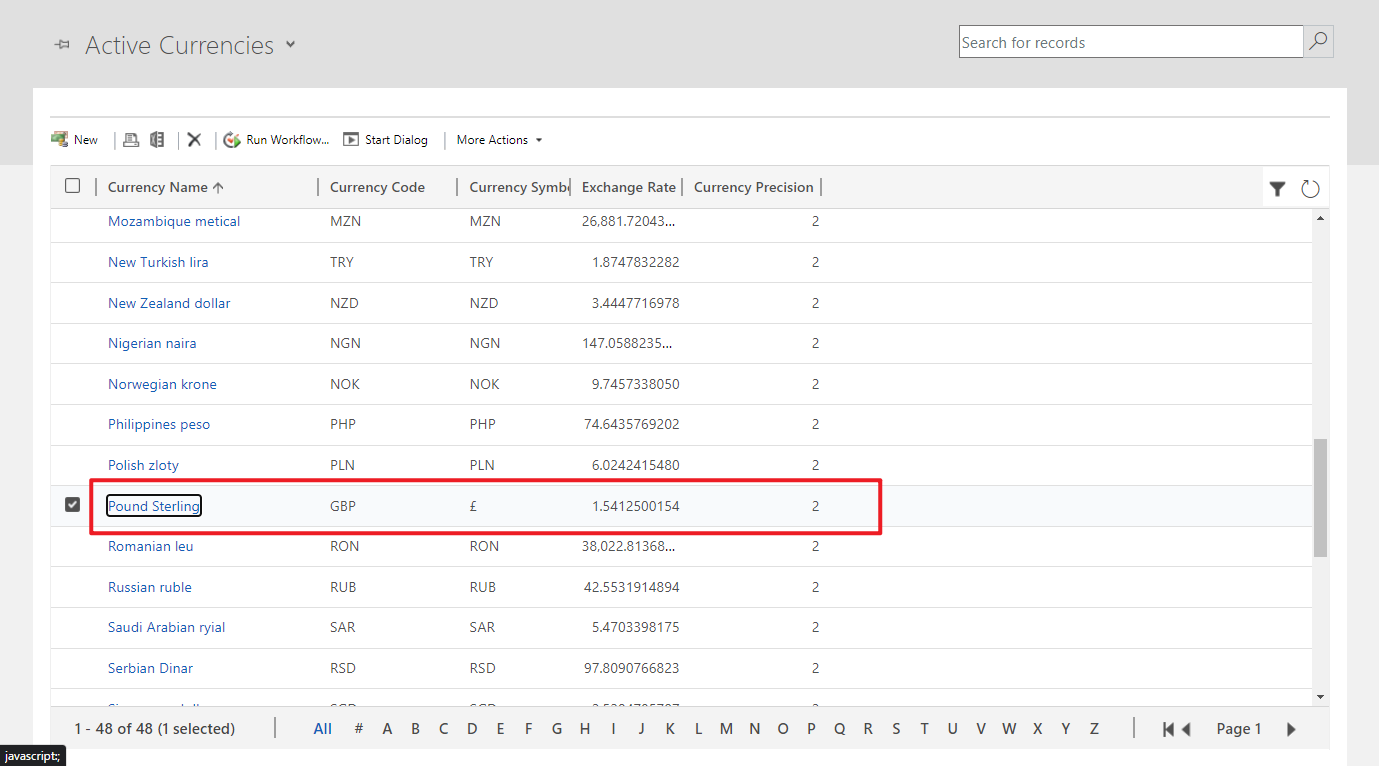
Task: Open the Active Currencies view selector
Action: pyautogui.click(x=289, y=45)
